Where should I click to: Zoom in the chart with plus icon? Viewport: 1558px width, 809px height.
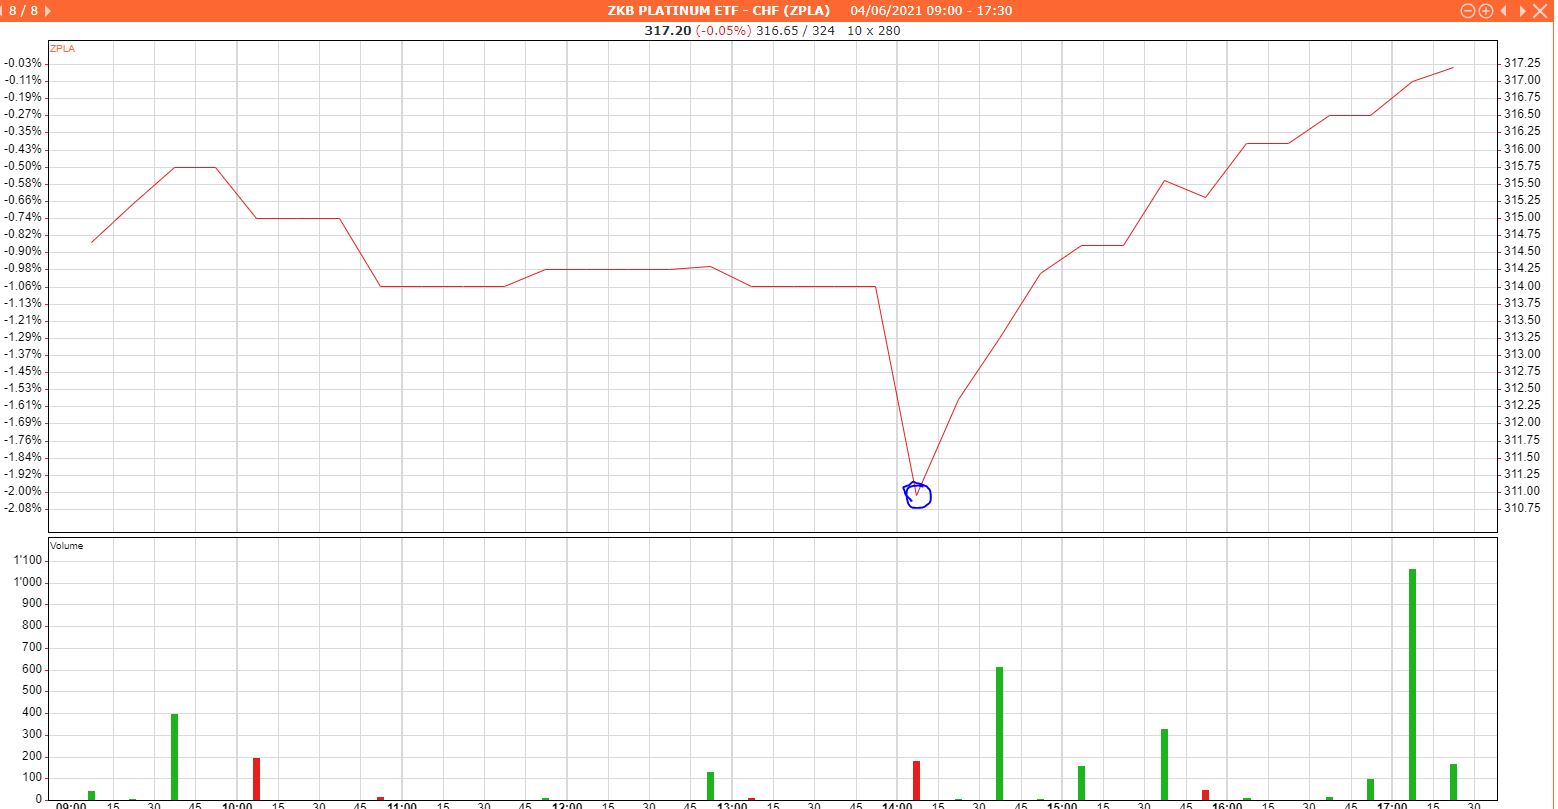coord(1486,11)
